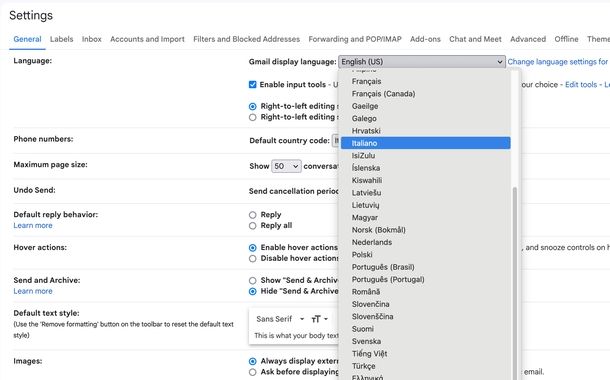
Task: Open the Add-ons tab
Action: (425, 39)
